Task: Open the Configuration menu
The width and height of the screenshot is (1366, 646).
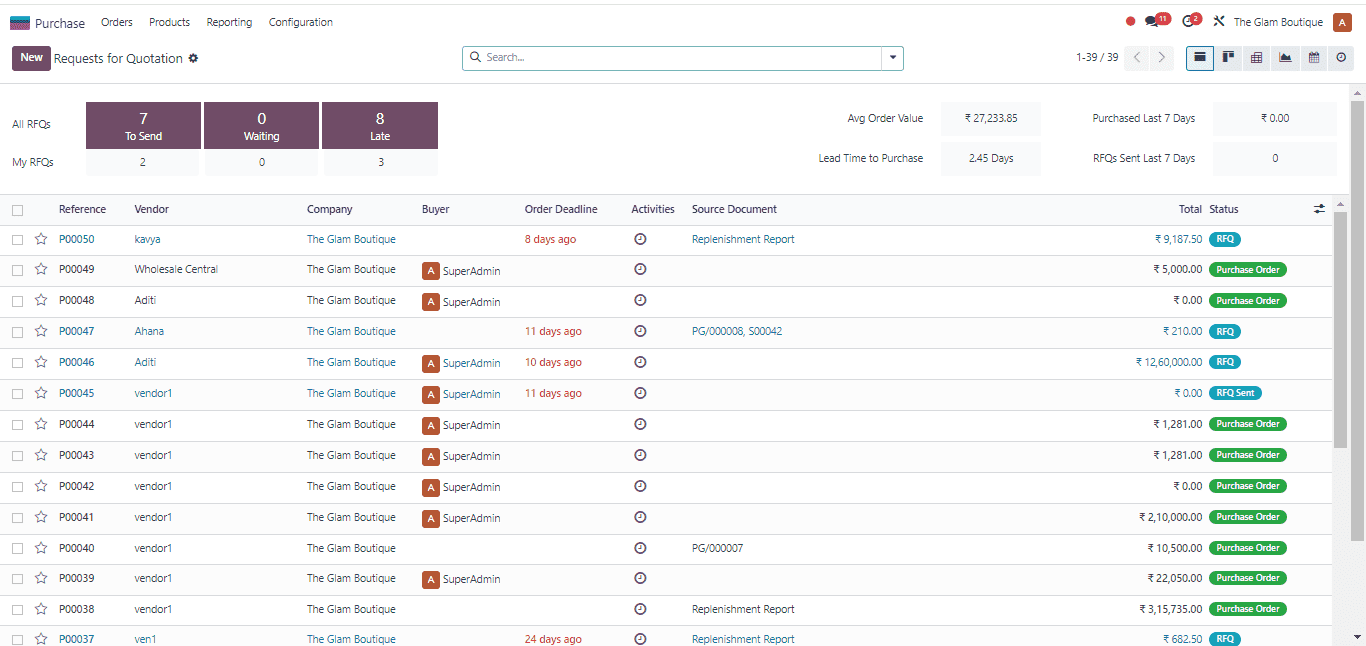Action: (x=300, y=22)
